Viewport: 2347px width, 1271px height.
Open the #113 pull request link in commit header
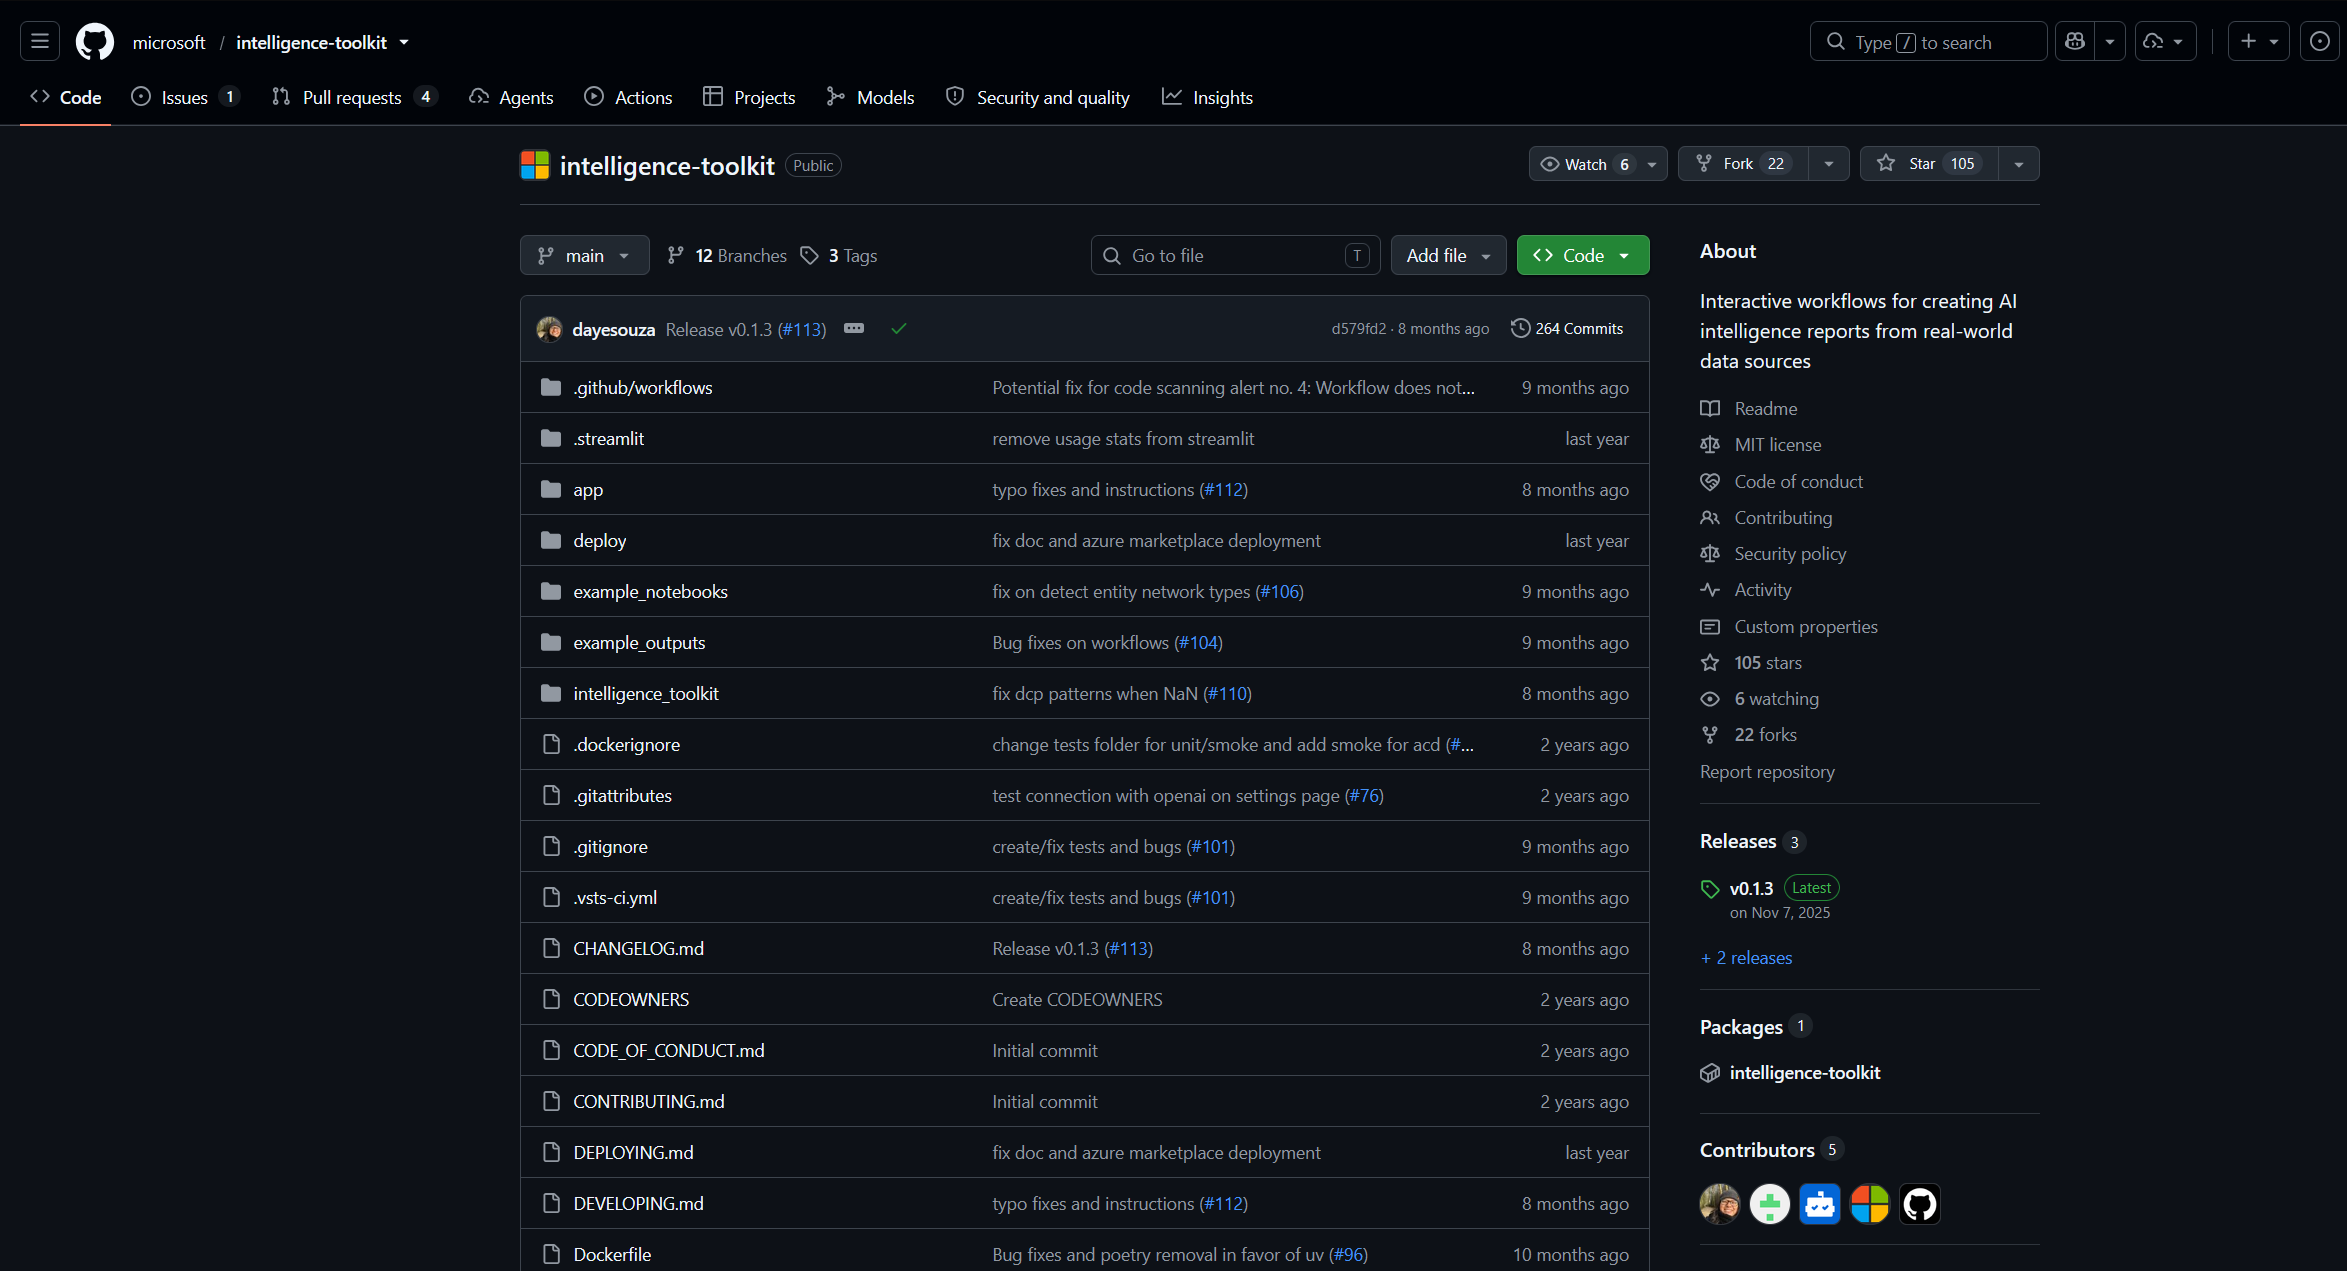tap(801, 330)
